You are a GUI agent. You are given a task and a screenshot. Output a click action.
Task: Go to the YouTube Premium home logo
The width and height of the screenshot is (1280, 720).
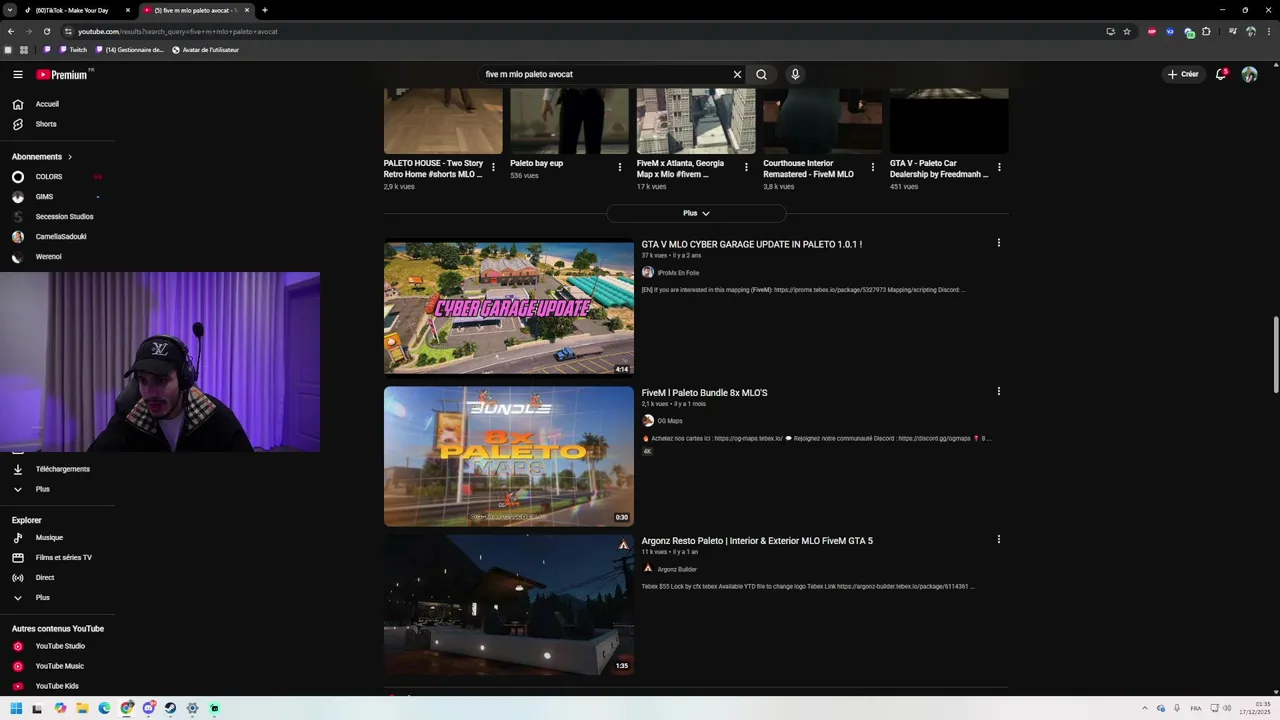62,74
